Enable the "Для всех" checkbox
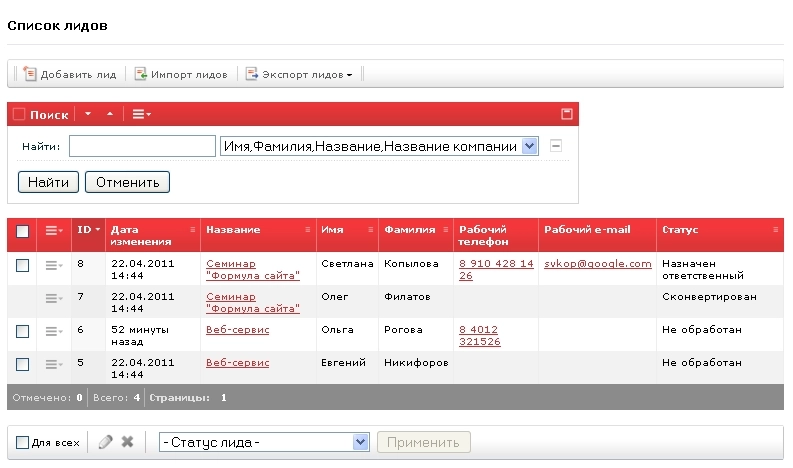Screen dimensions: 793x468 click(x=23, y=443)
